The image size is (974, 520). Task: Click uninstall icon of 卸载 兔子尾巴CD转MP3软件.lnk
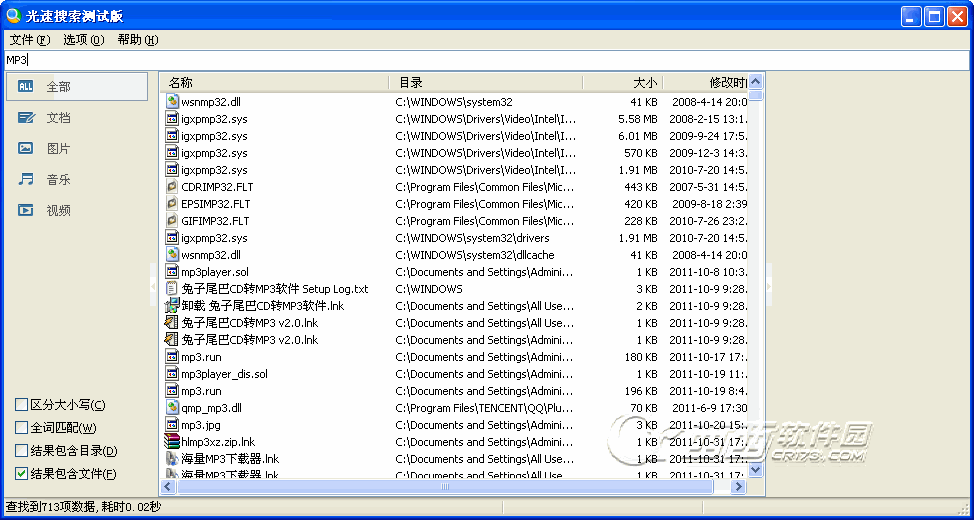pos(172,306)
